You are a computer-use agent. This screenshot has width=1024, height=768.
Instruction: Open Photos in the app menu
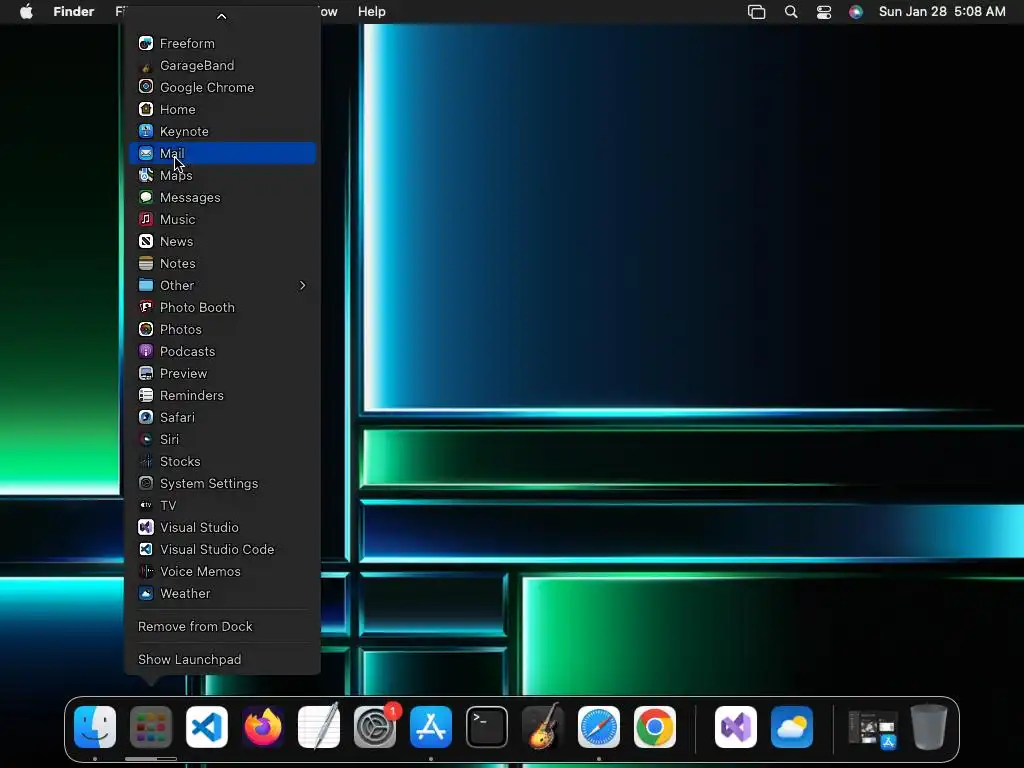(222, 329)
